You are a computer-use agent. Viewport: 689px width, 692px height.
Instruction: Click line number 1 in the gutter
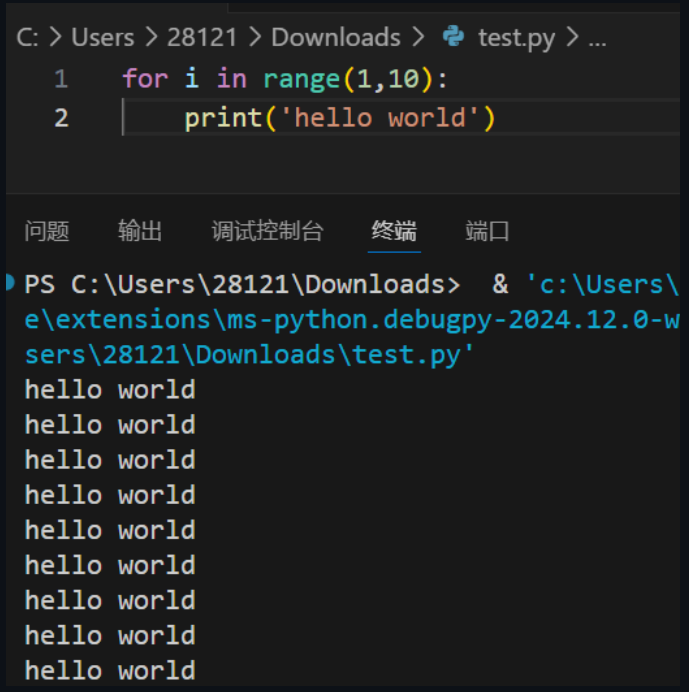click(61, 78)
